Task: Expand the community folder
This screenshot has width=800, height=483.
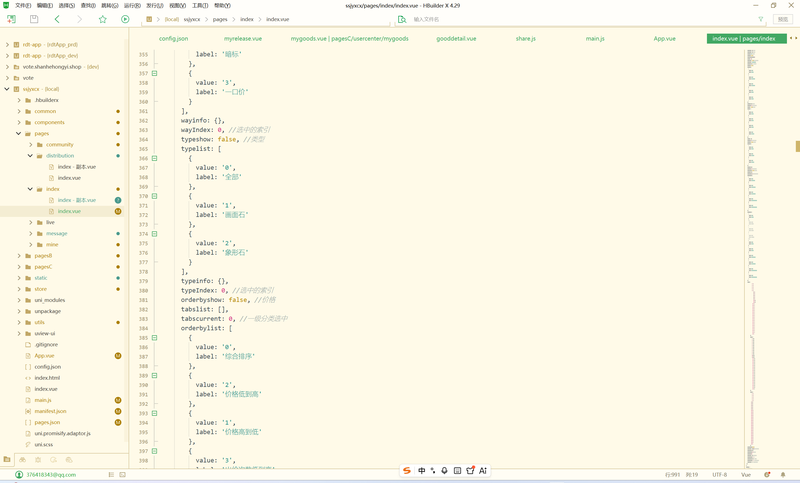Action: click(x=30, y=144)
